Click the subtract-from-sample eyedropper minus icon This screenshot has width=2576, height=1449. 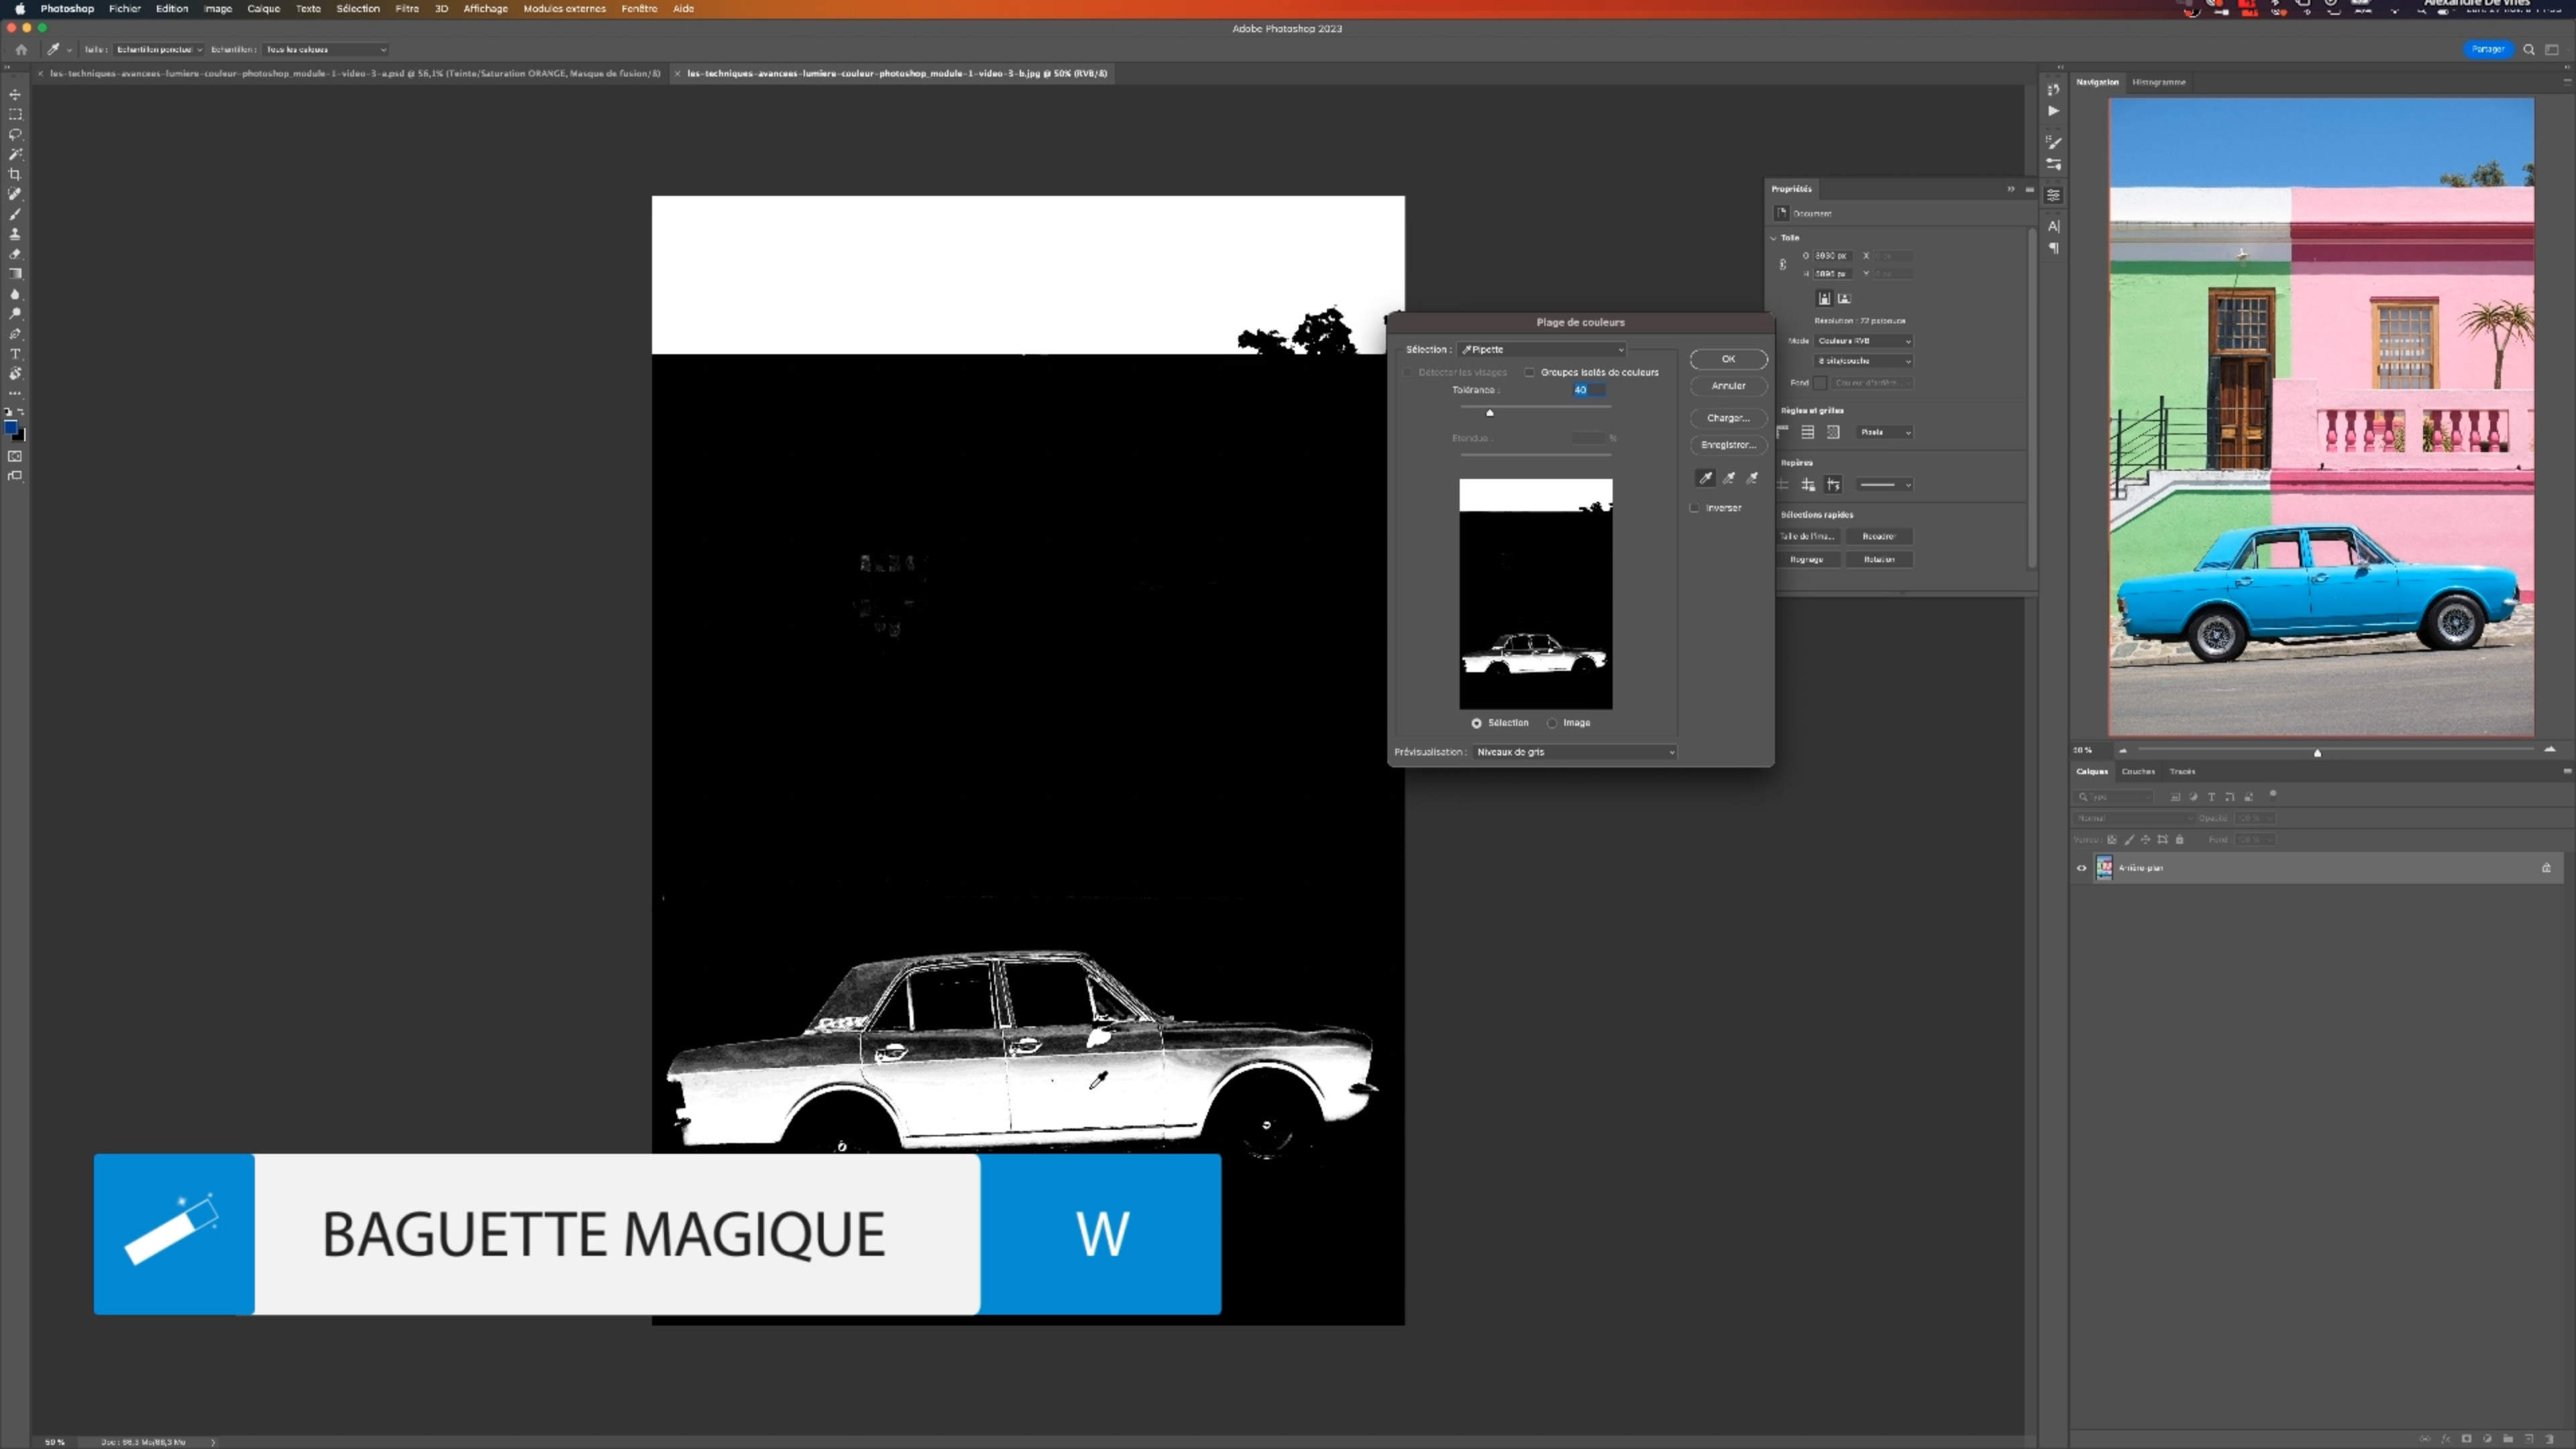[x=1752, y=478]
